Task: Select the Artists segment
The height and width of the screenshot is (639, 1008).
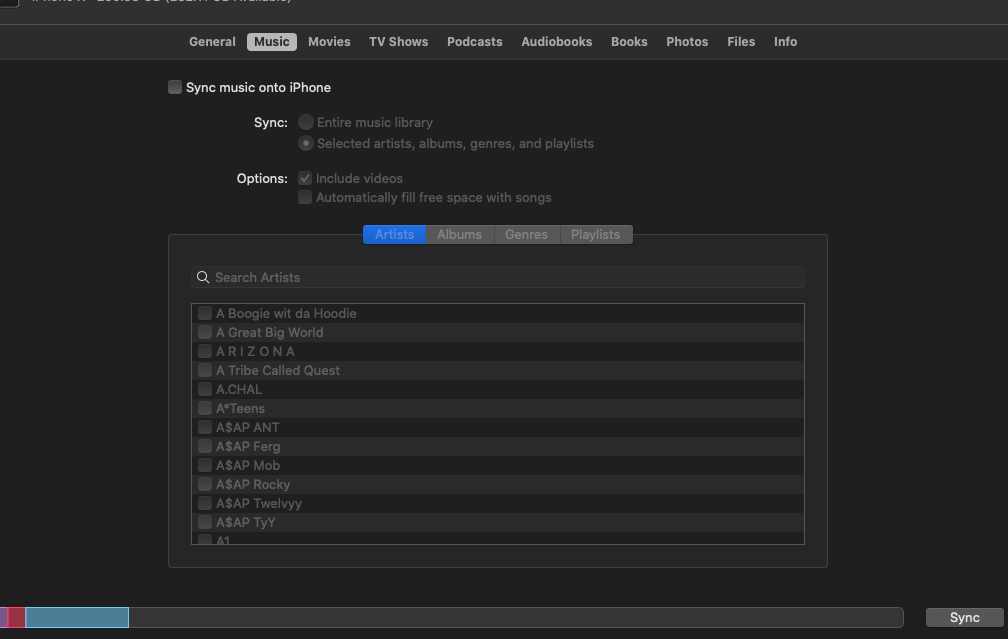Action: pos(395,235)
